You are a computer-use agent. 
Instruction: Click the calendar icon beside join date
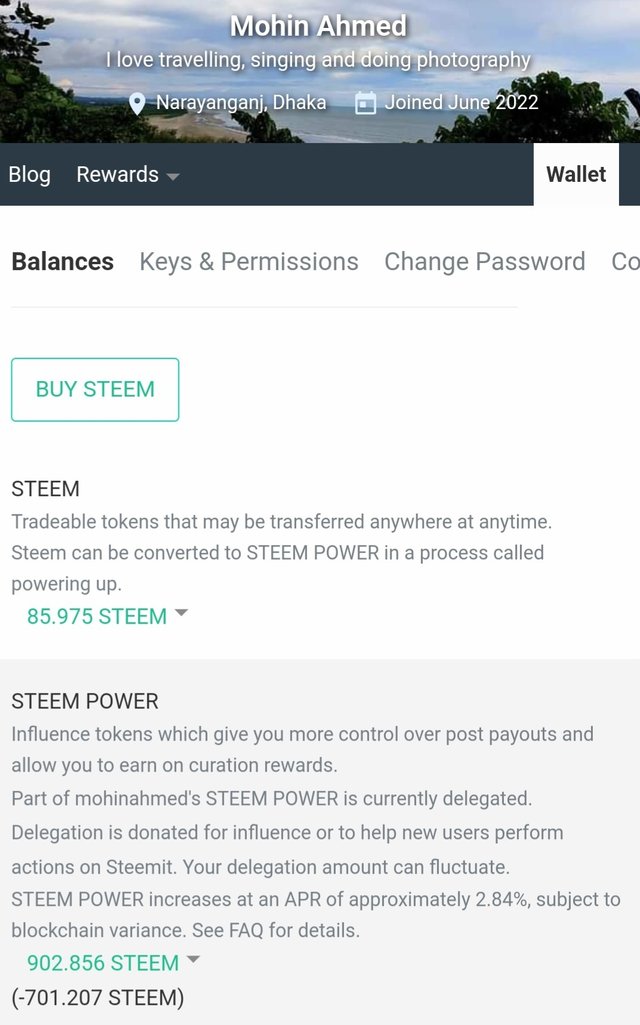(x=366, y=103)
